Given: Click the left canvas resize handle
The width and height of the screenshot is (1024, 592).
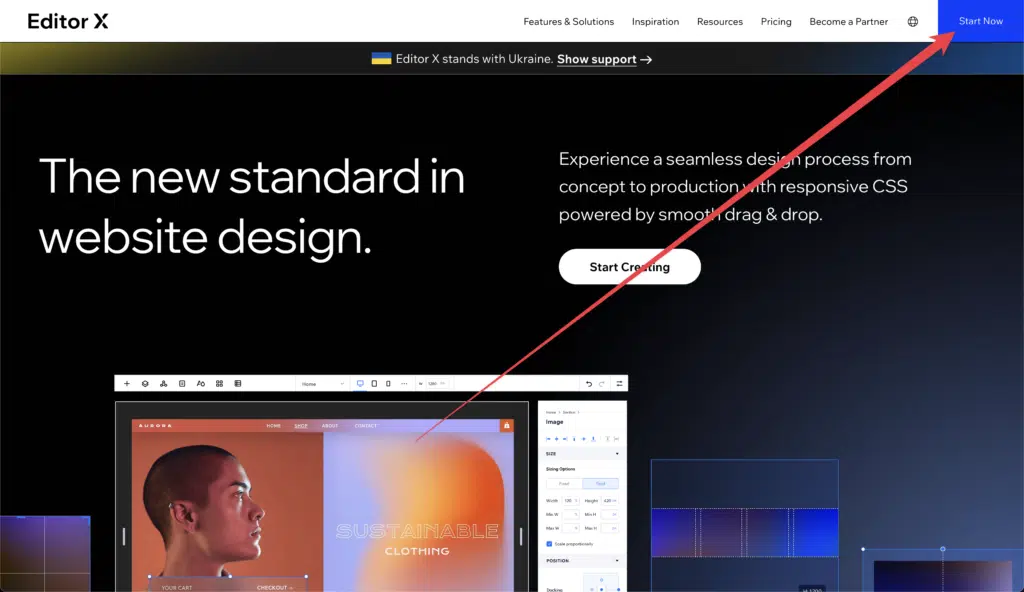Looking at the screenshot, I should (123, 536).
